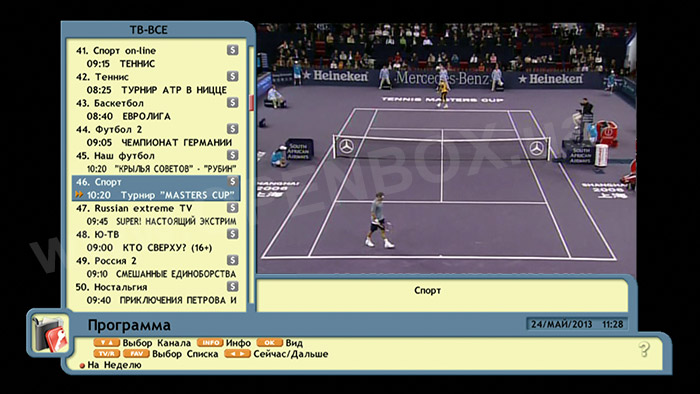Click the Программа guide icon
This screenshot has height=394, width=700.
coord(50,333)
